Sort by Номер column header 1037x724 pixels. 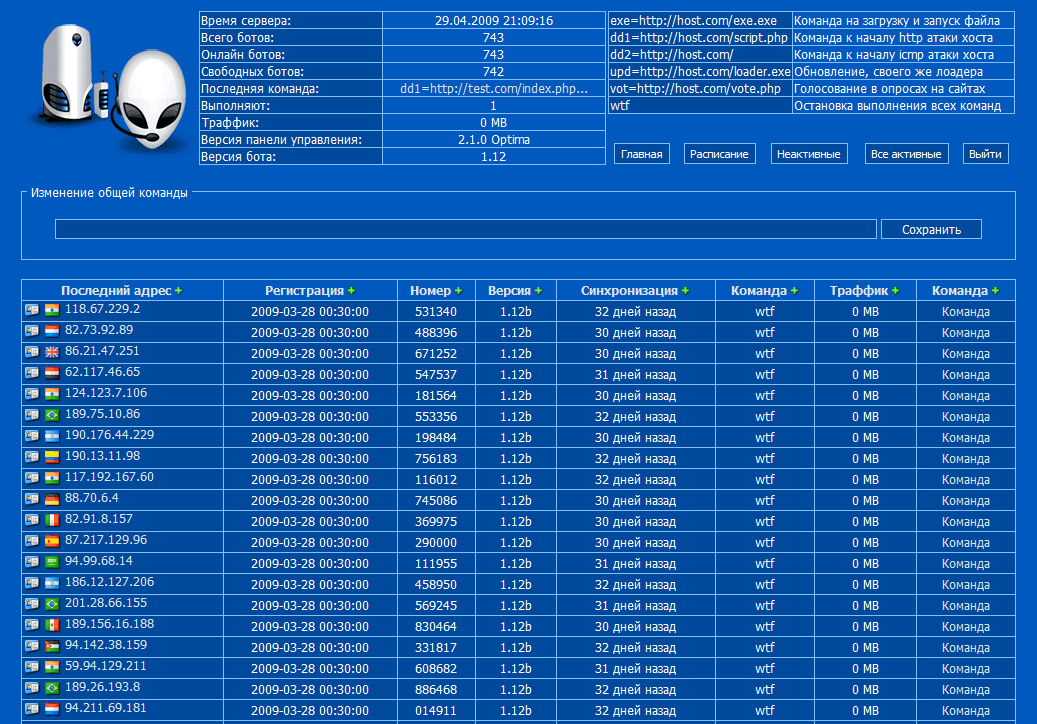click(x=430, y=290)
